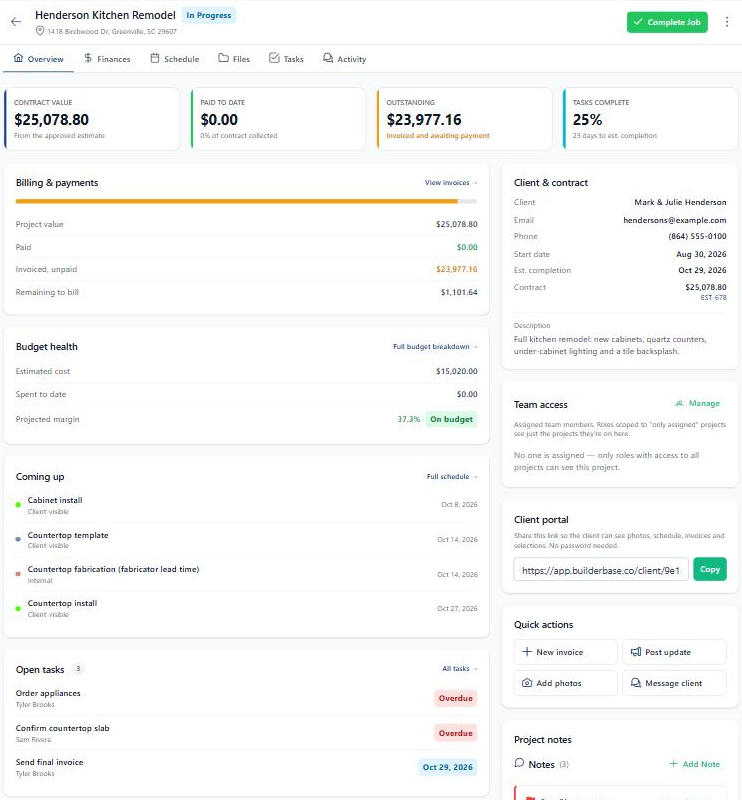Click the Add Note button

click(x=695, y=764)
